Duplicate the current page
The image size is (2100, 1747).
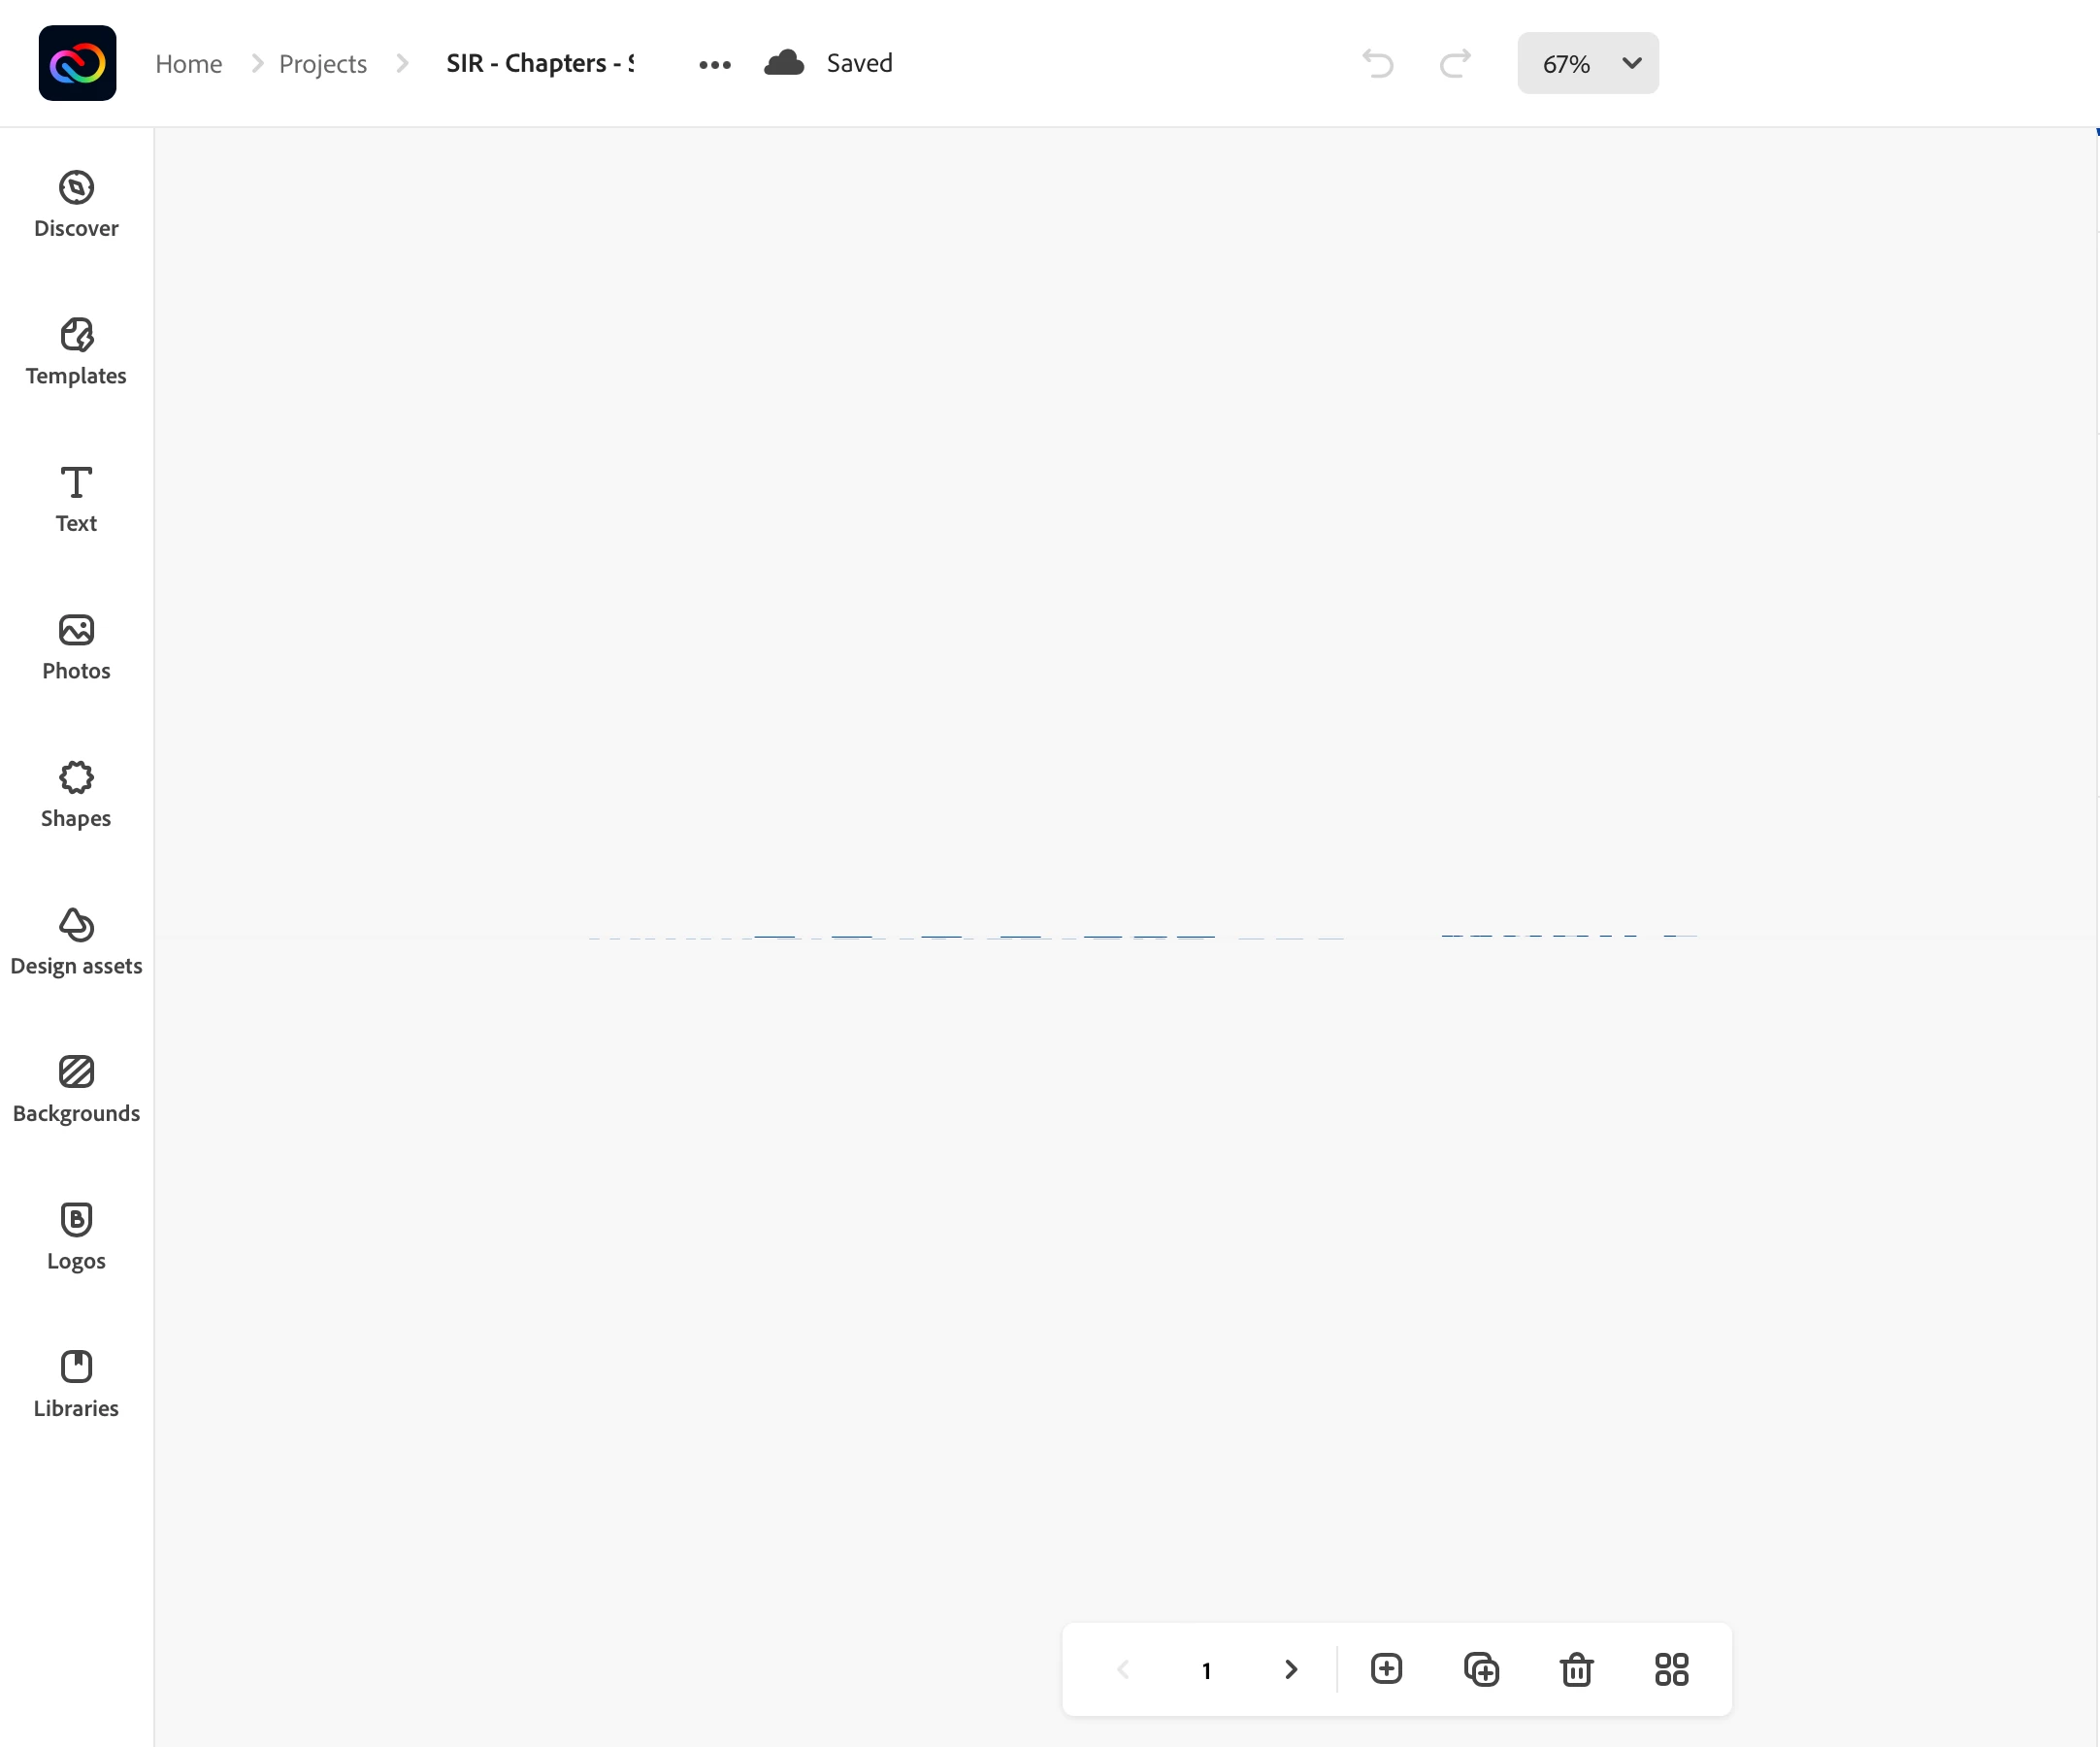(x=1481, y=1669)
